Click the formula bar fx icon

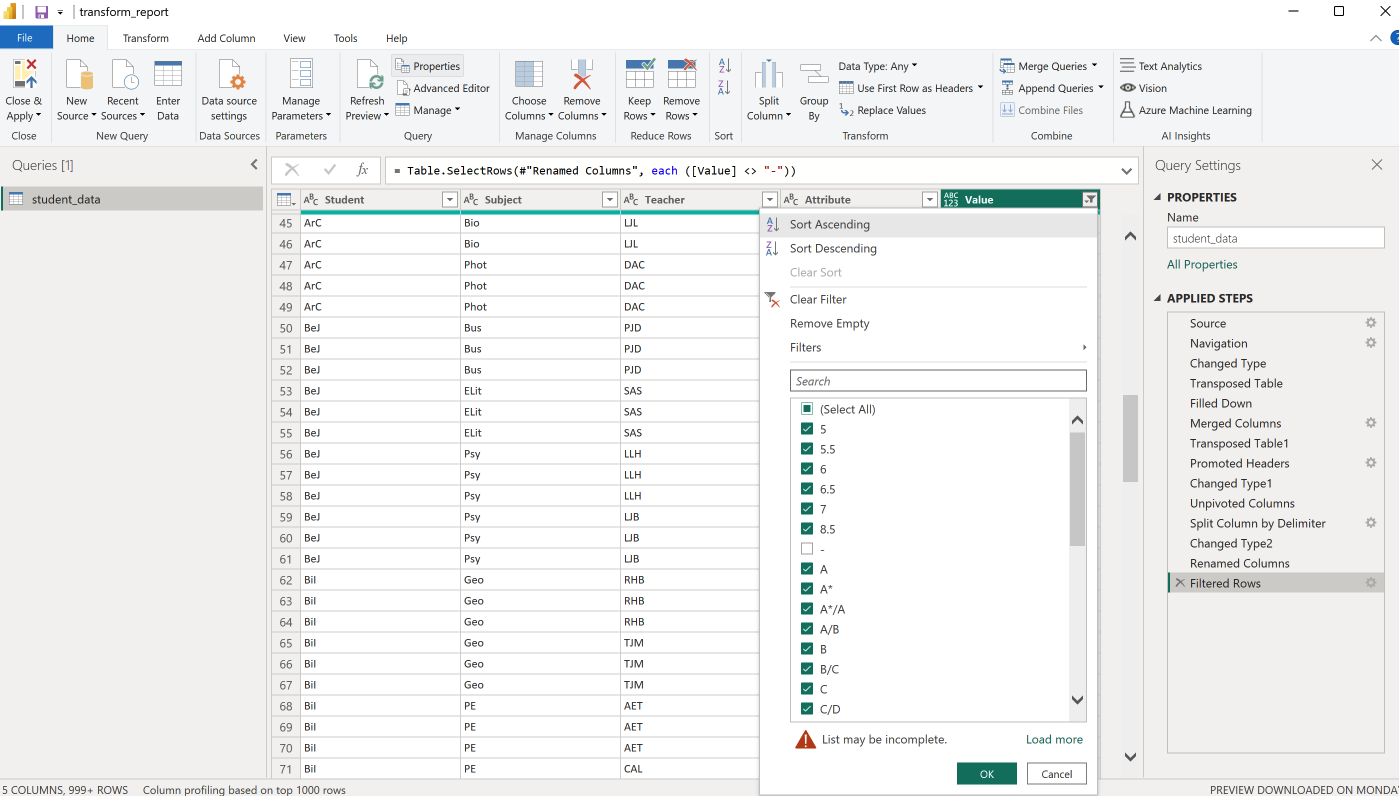(x=363, y=170)
